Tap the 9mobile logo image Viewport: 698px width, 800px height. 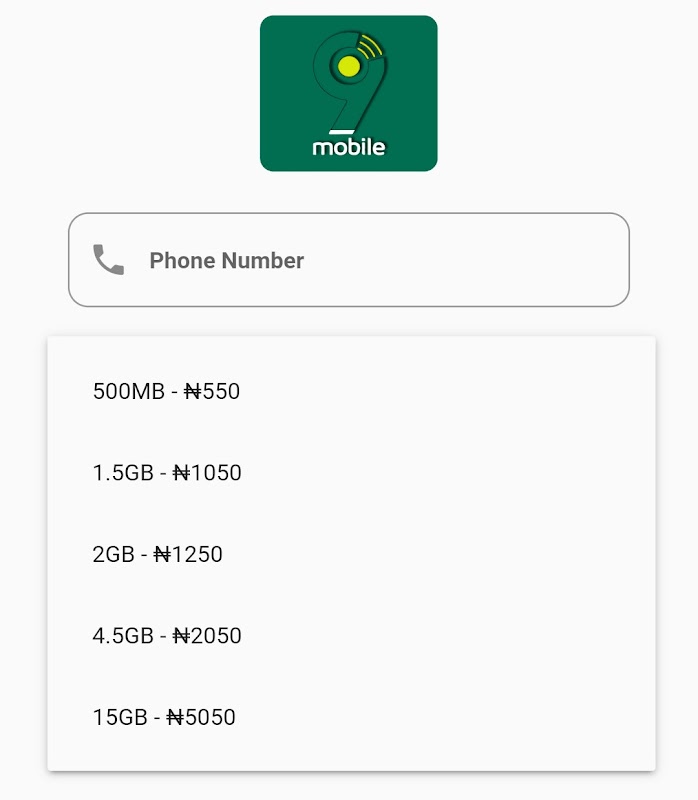(x=348, y=93)
